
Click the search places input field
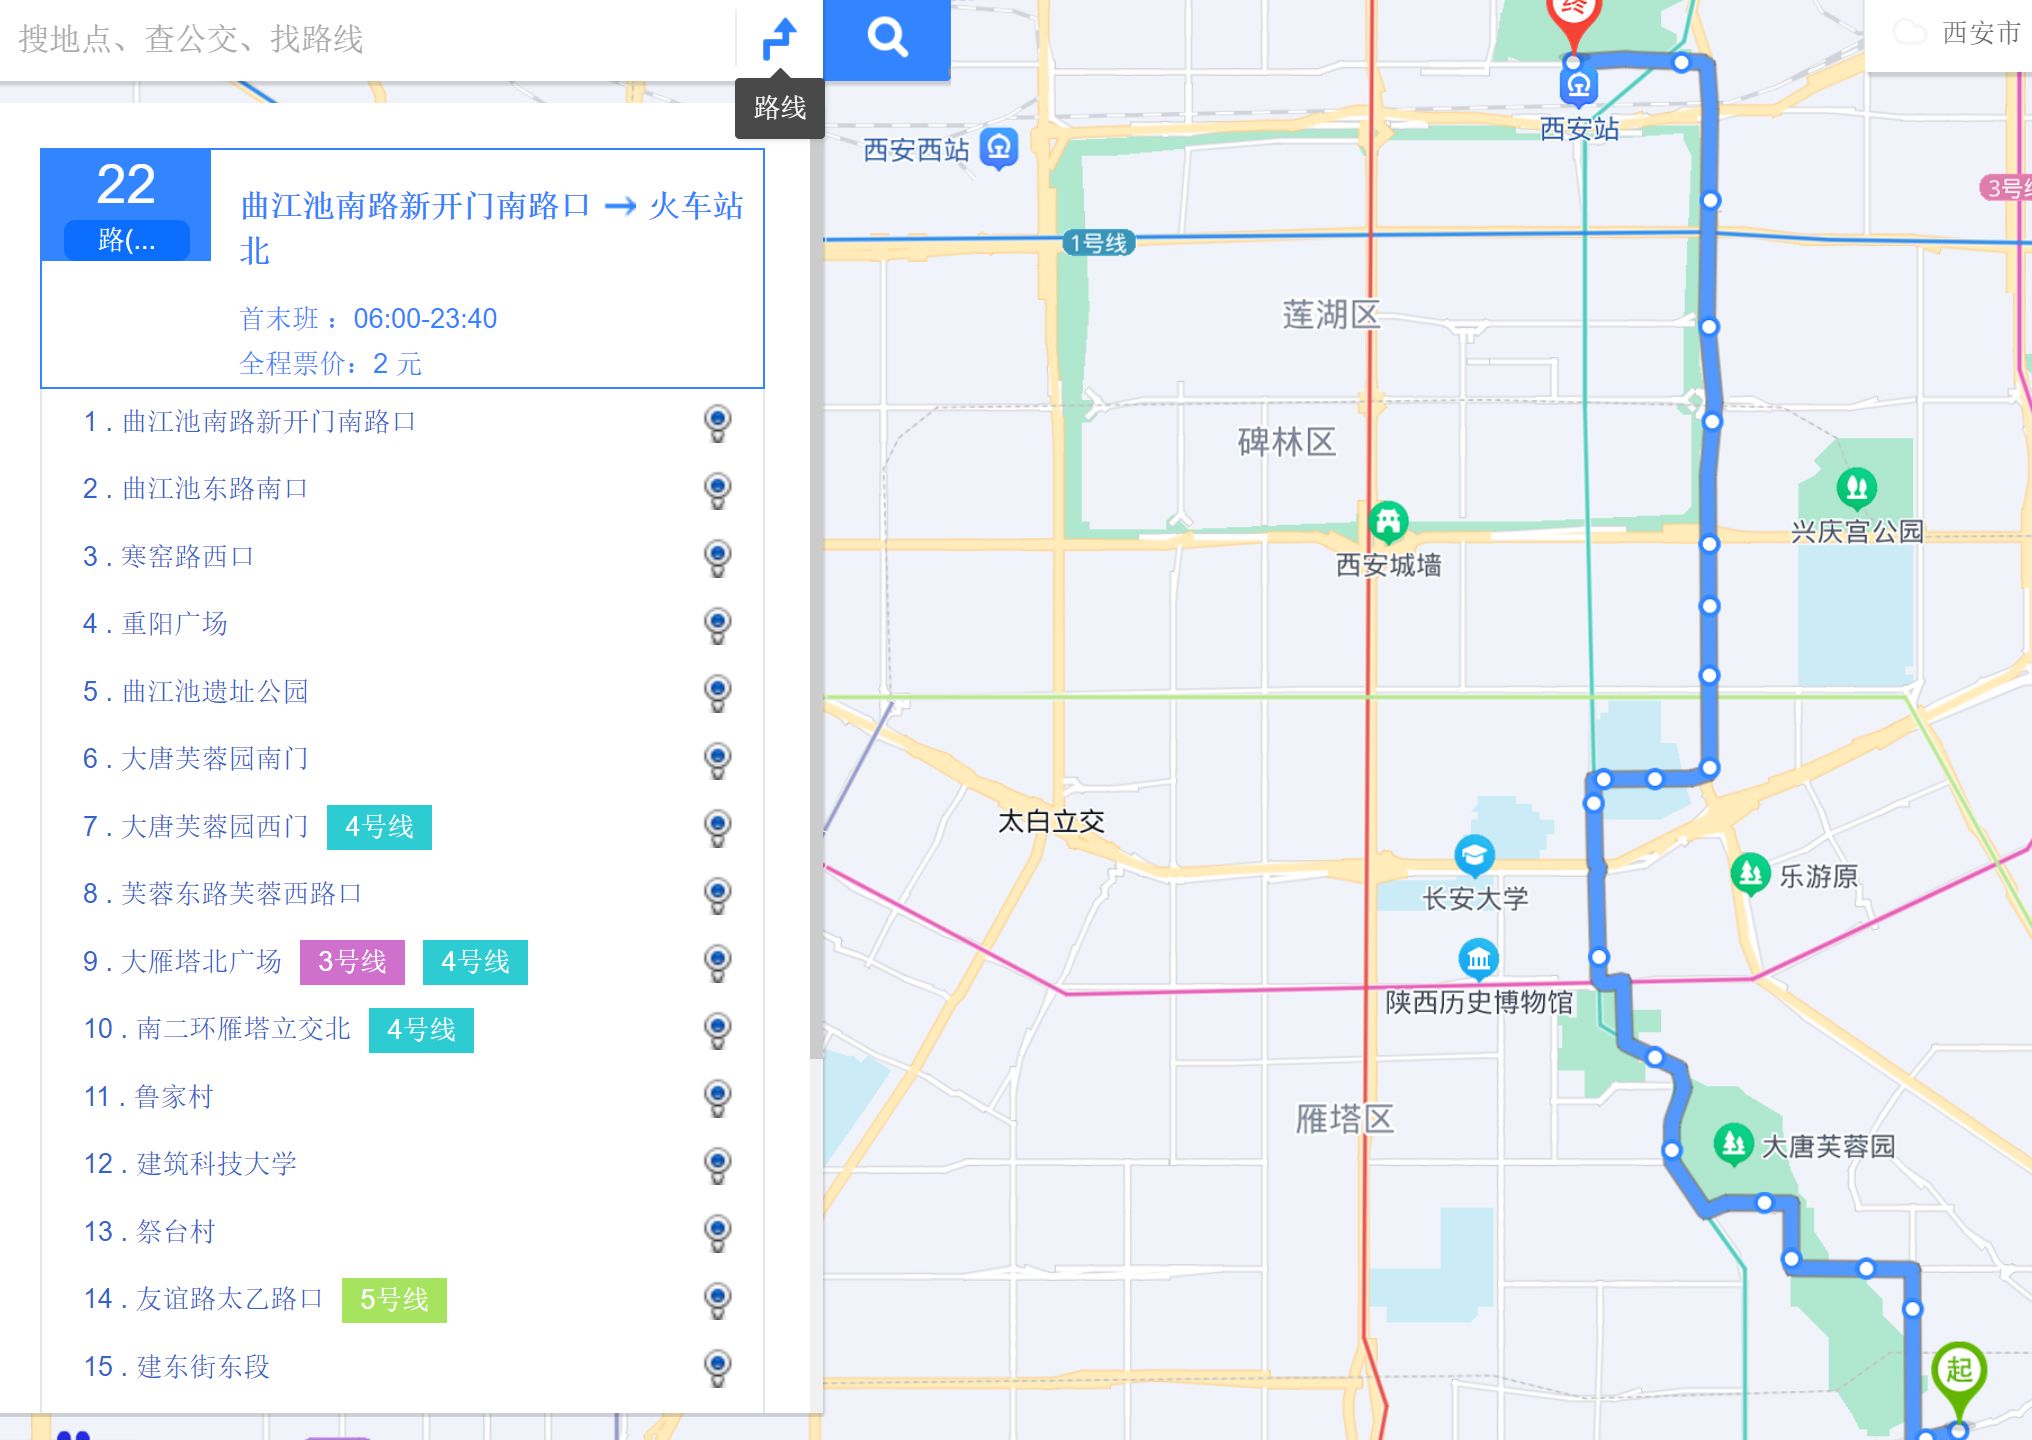(370, 40)
